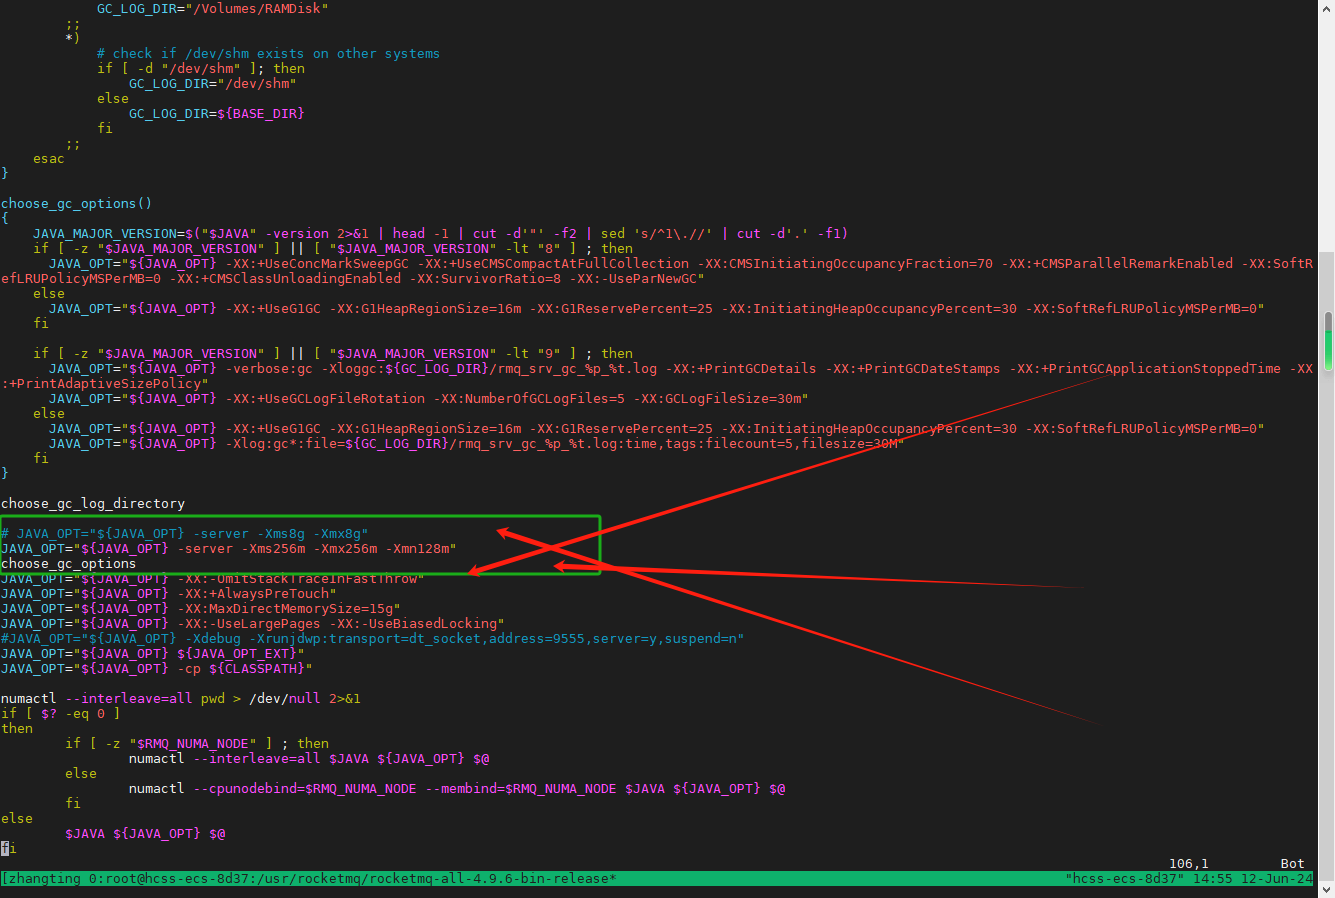
Task: Click the tmux window name with rocketmq path
Action: tap(352, 878)
